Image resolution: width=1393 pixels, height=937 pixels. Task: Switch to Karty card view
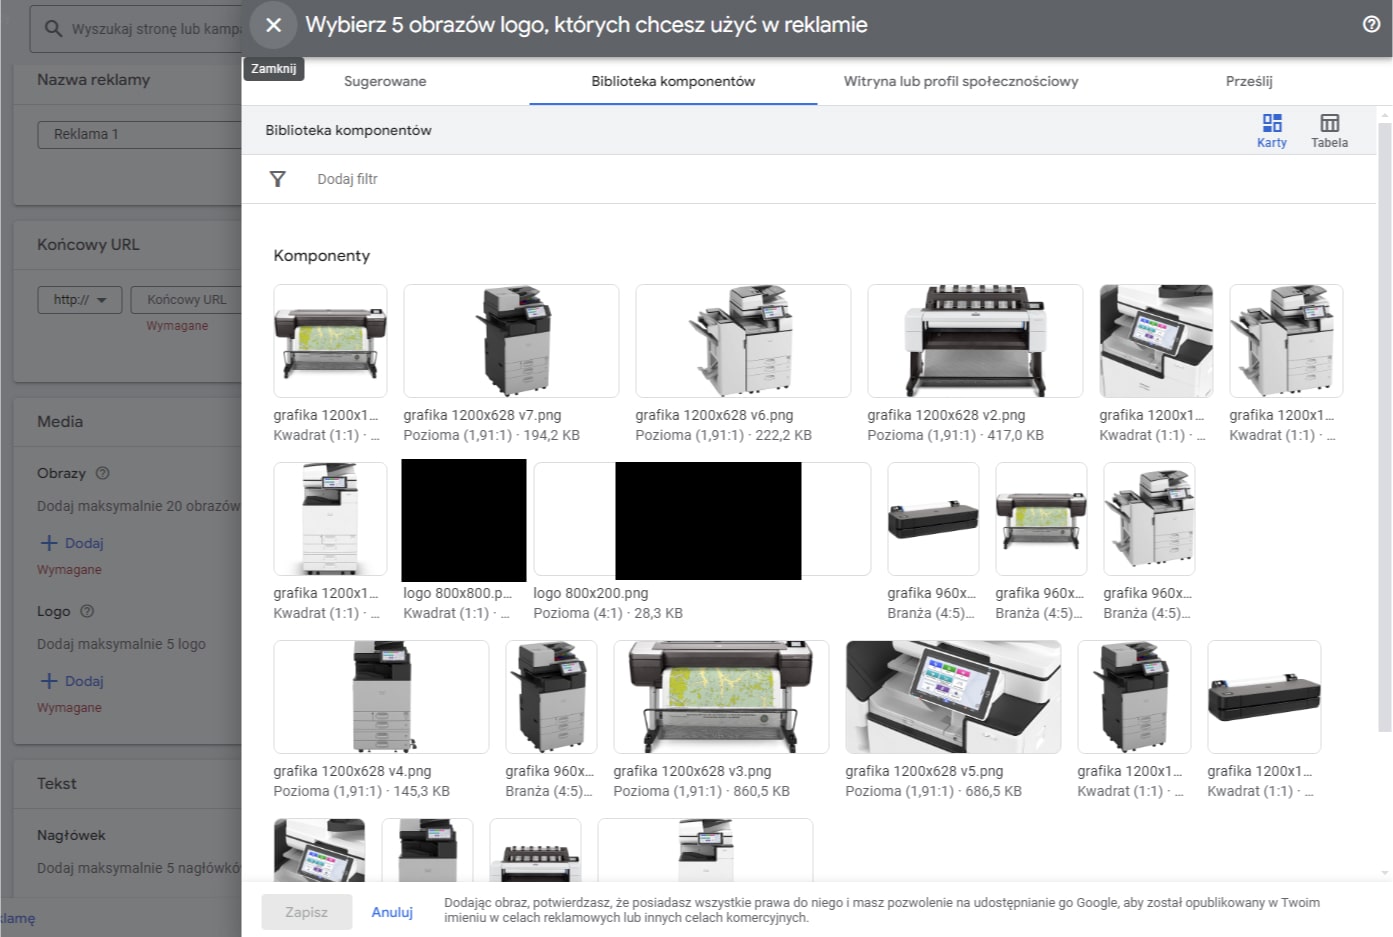coord(1272,130)
